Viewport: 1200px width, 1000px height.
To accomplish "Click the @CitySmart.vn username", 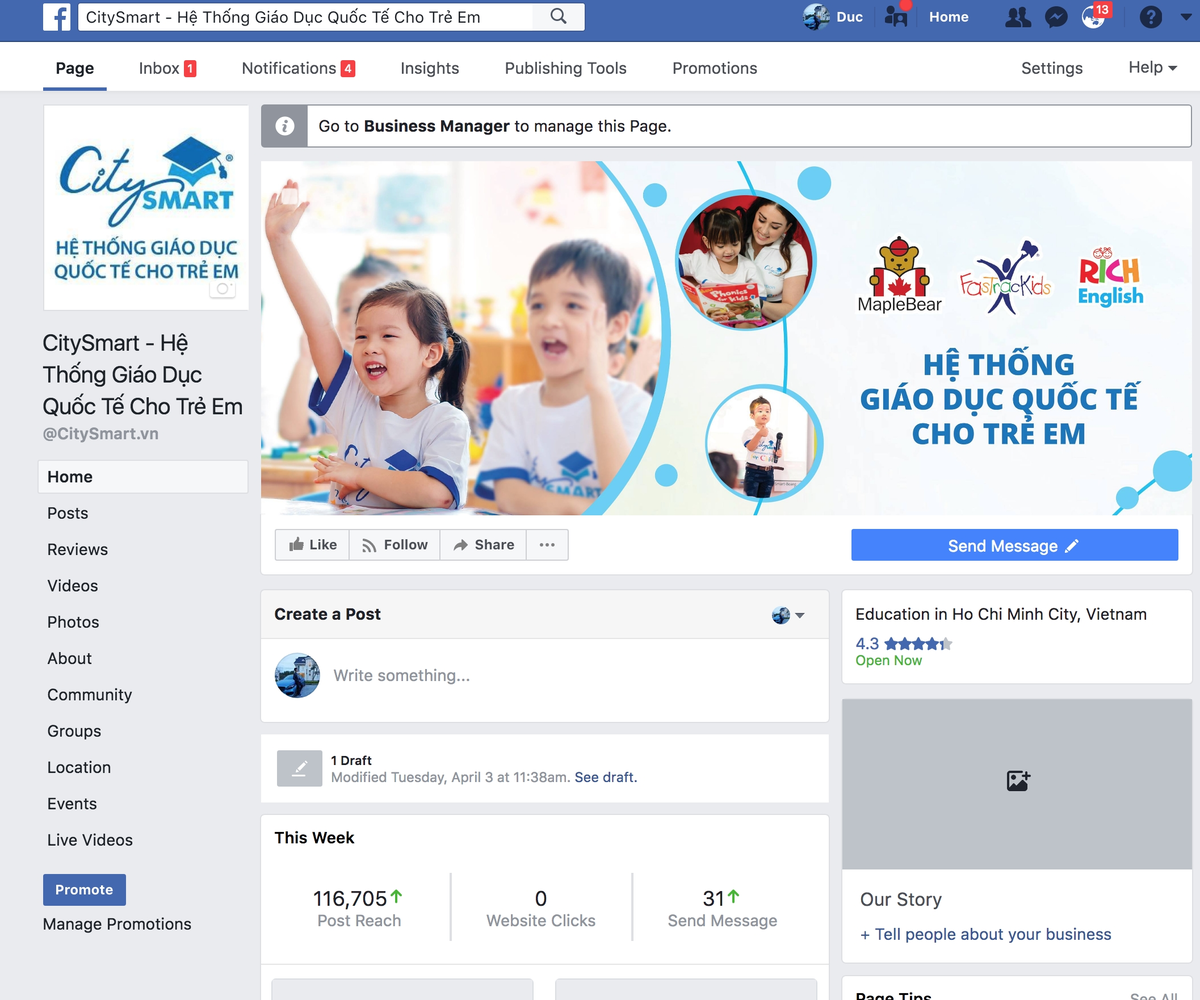I will 100,434.
